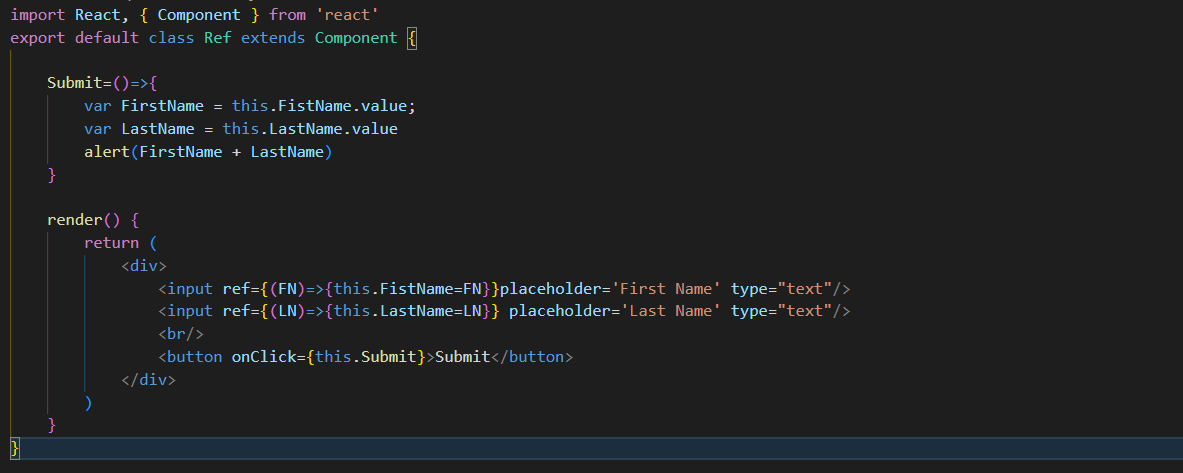Click this.LastName=LN ref assignment

[x=407, y=311]
